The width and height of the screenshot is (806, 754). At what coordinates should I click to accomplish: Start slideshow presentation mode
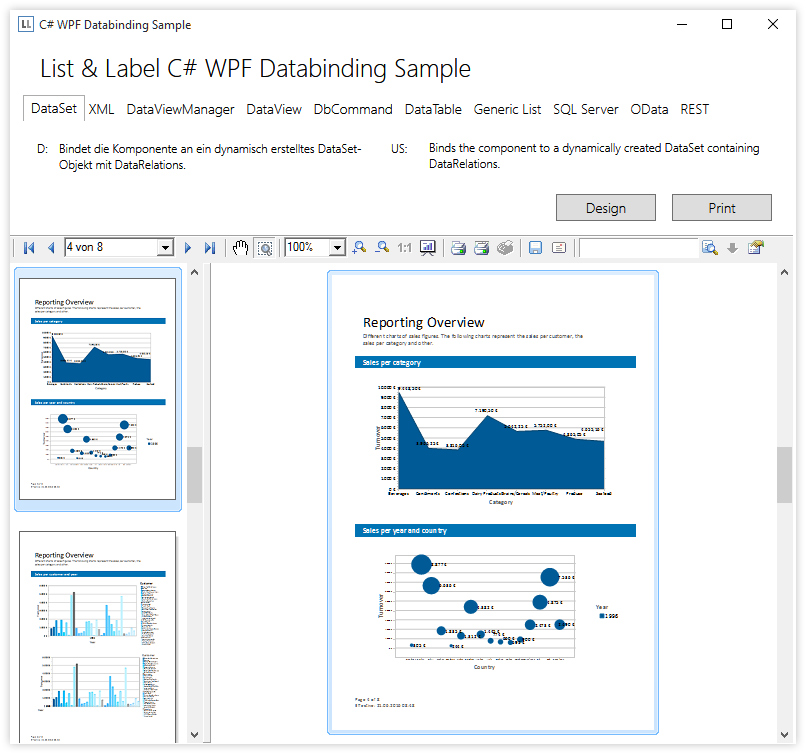(428, 248)
